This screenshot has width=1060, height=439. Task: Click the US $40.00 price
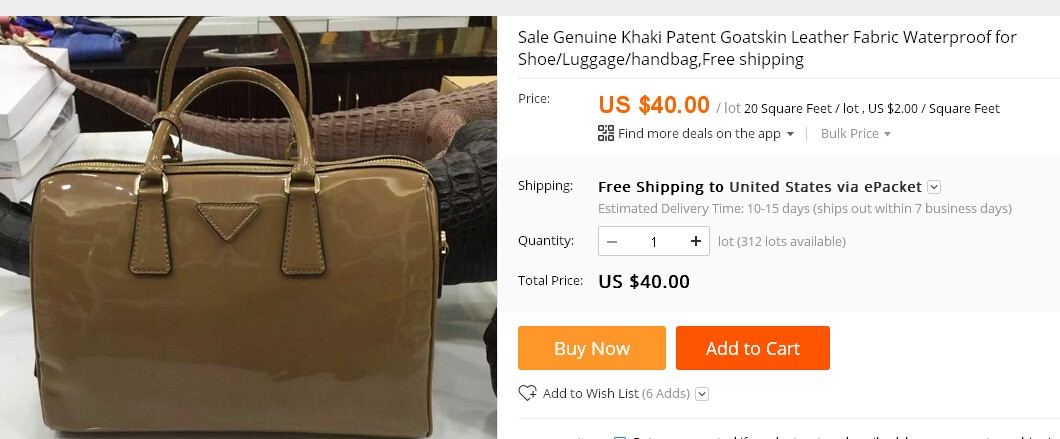[x=654, y=105]
